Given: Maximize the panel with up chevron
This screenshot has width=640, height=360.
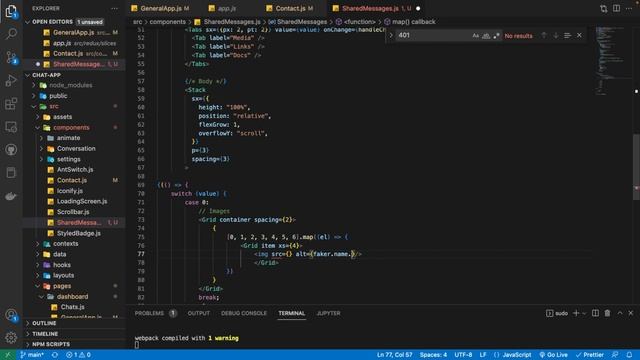Looking at the screenshot, I should coord(620,313).
